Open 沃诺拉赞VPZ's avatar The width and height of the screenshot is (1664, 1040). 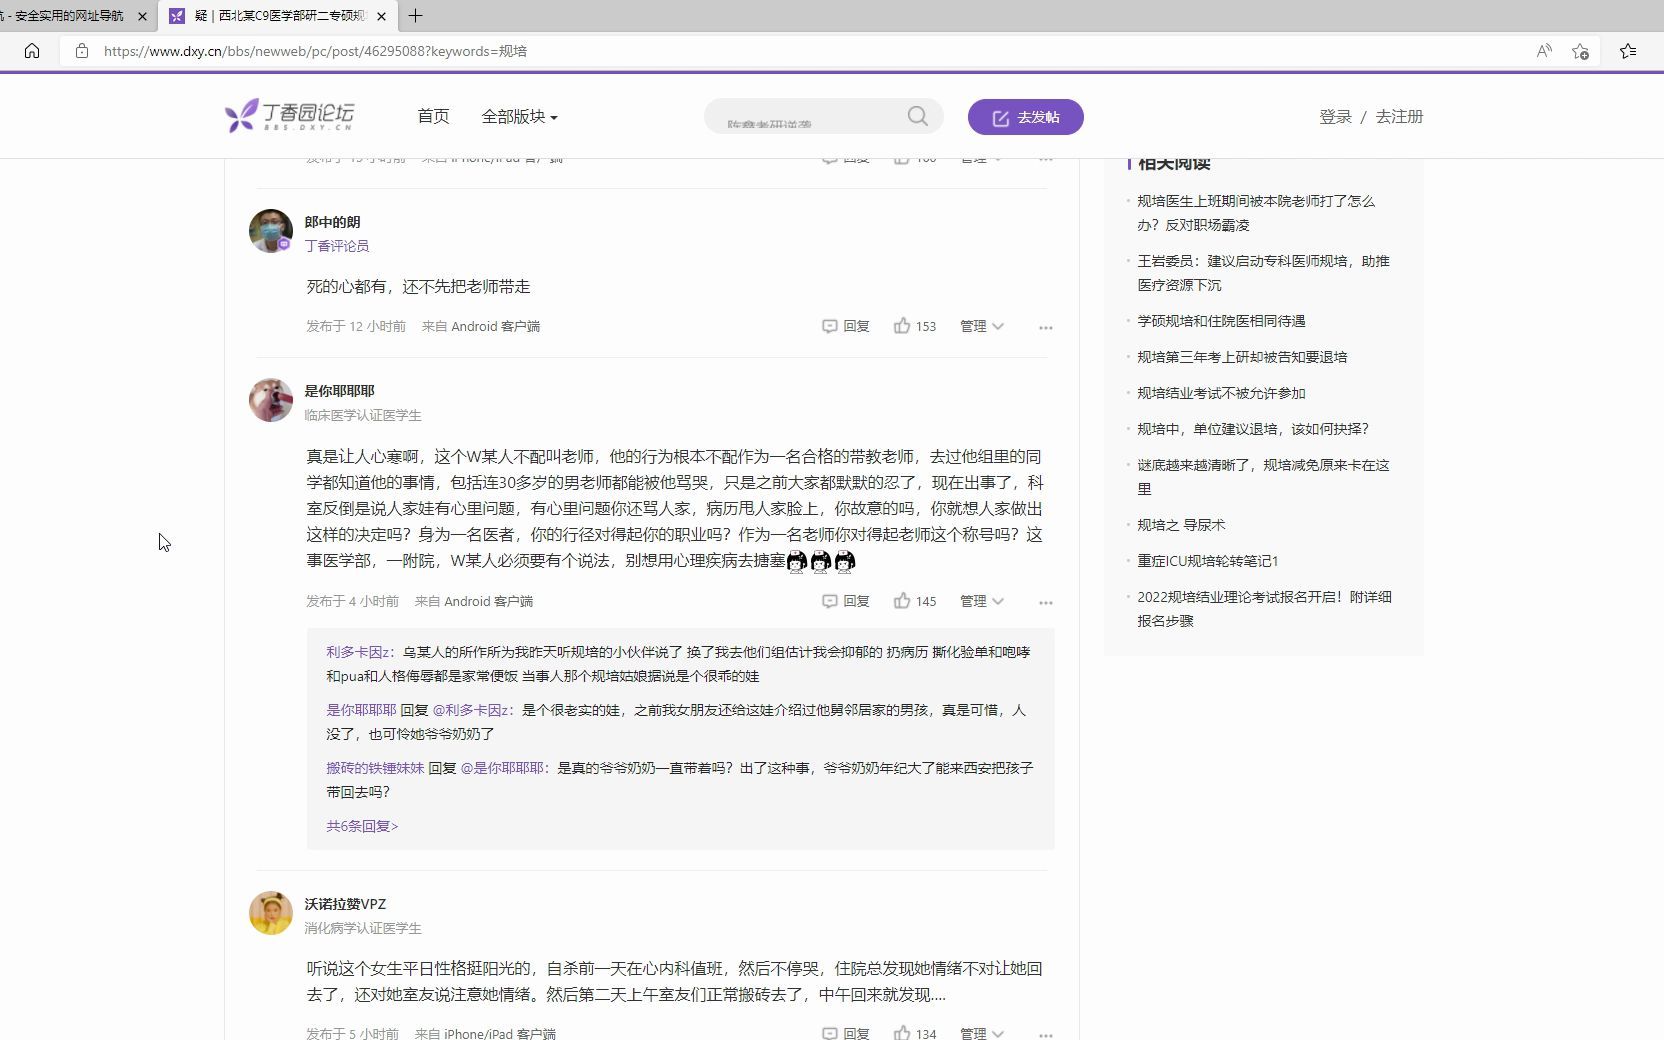point(270,913)
